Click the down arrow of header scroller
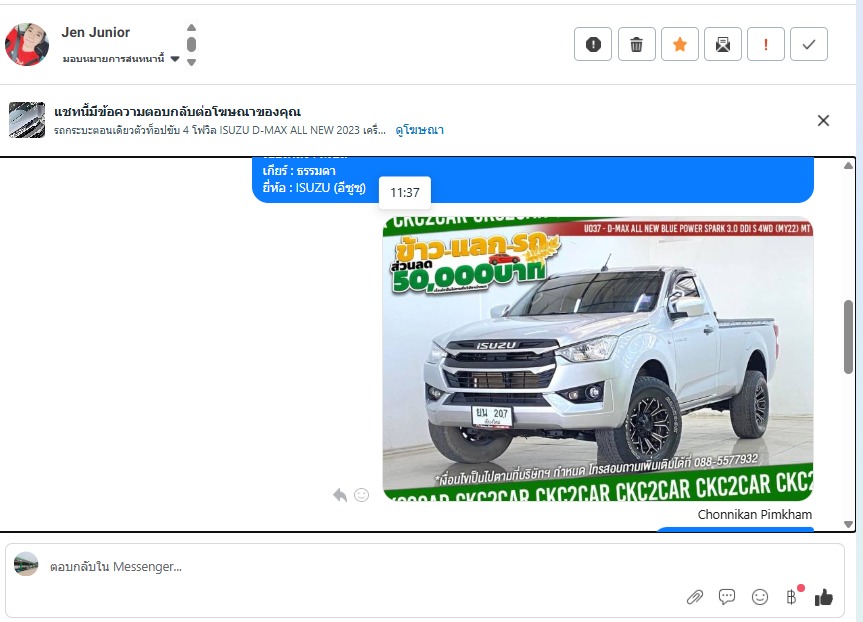Image resolution: width=863 pixels, height=622 pixels. 192,62
